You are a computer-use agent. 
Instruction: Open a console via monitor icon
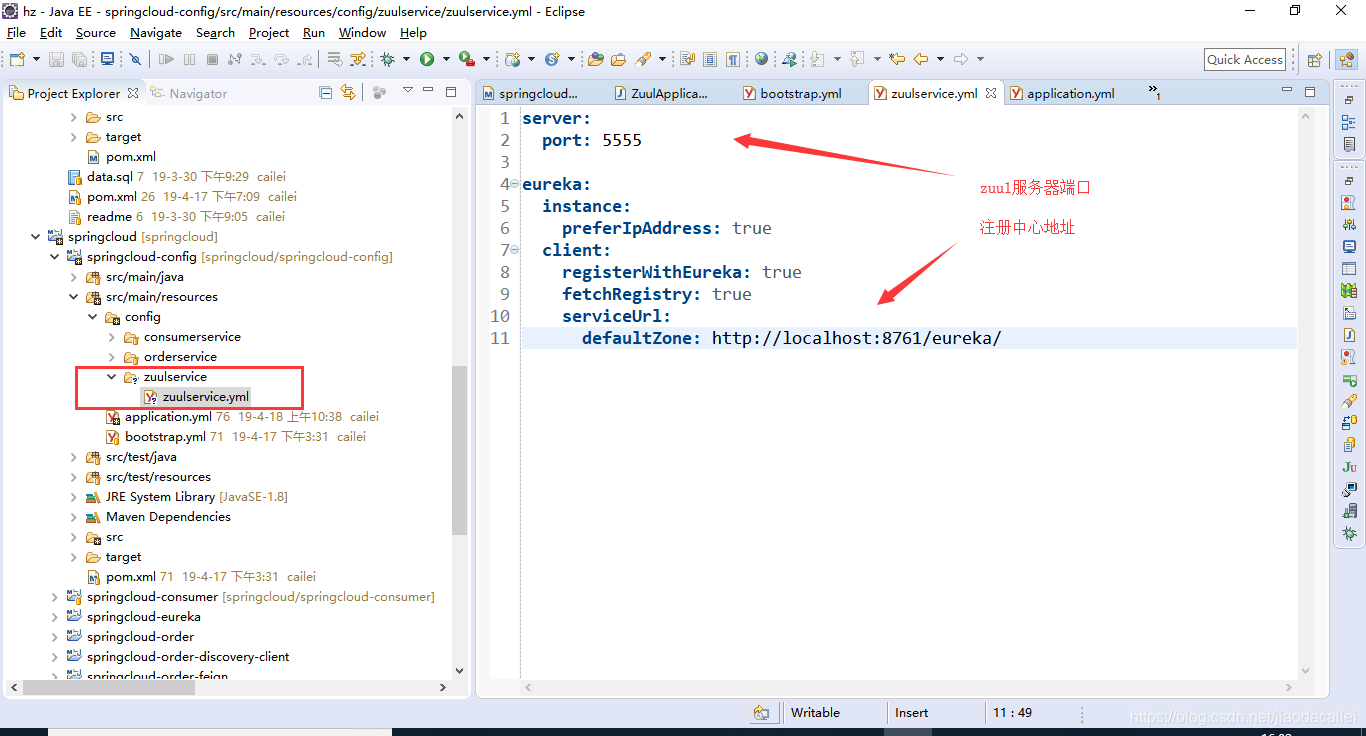[x=107, y=59]
